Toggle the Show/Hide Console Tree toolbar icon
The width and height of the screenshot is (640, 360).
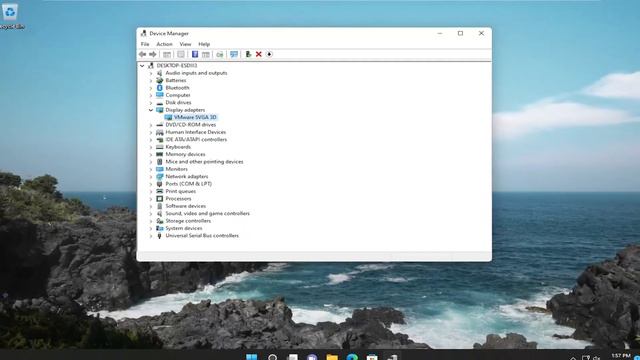pos(167,54)
